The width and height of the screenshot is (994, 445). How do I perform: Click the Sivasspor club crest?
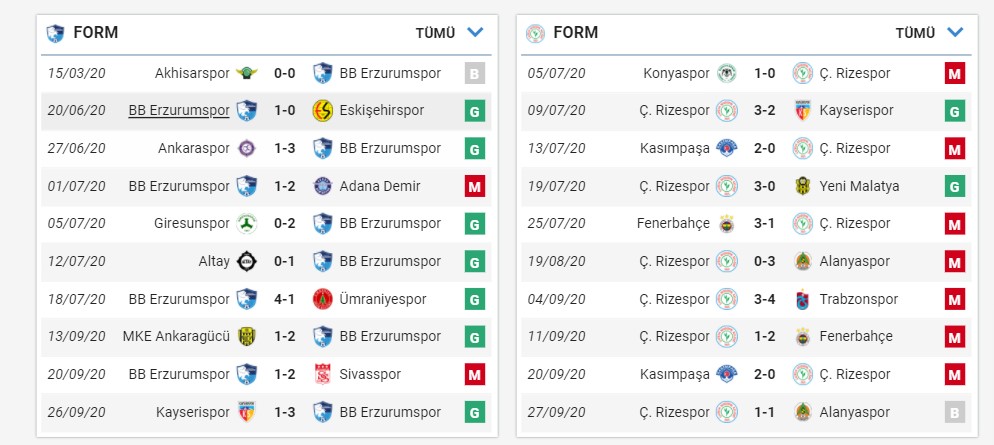coord(322,374)
